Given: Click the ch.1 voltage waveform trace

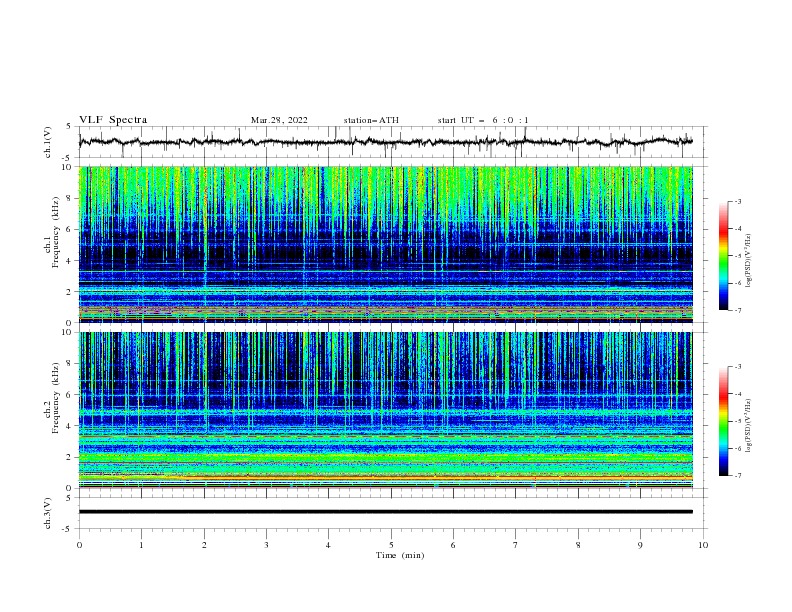Looking at the screenshot, I should tap(385, 142).
